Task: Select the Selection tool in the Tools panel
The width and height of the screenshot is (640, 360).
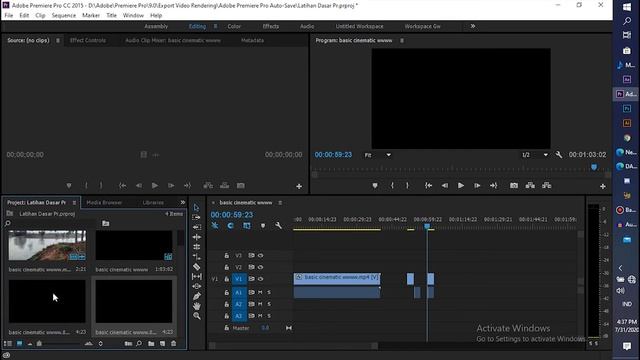Action: pyautogui.click(x=196, y=208)
